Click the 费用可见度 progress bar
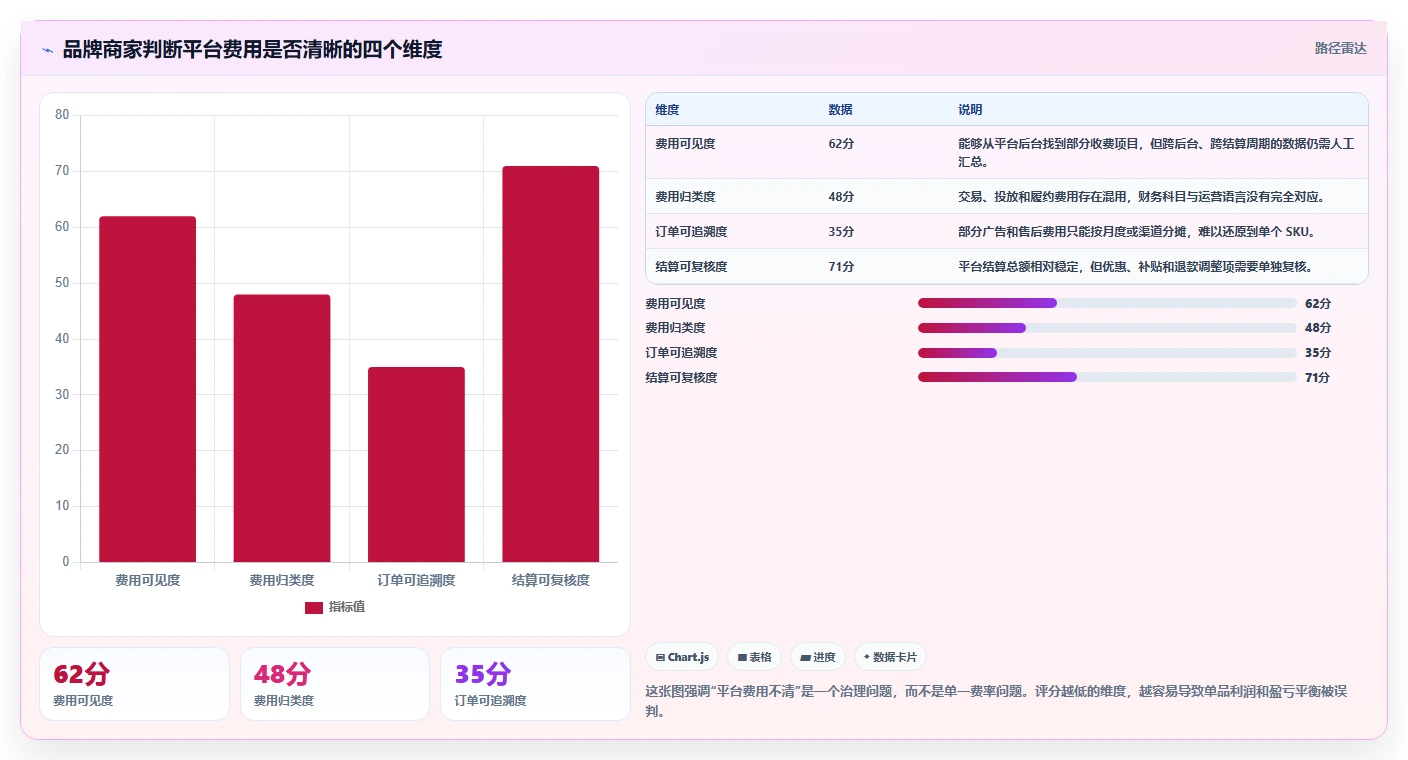Viewport: 1408px width, 760px height. pyautogui.click(x=1107, y=303)
